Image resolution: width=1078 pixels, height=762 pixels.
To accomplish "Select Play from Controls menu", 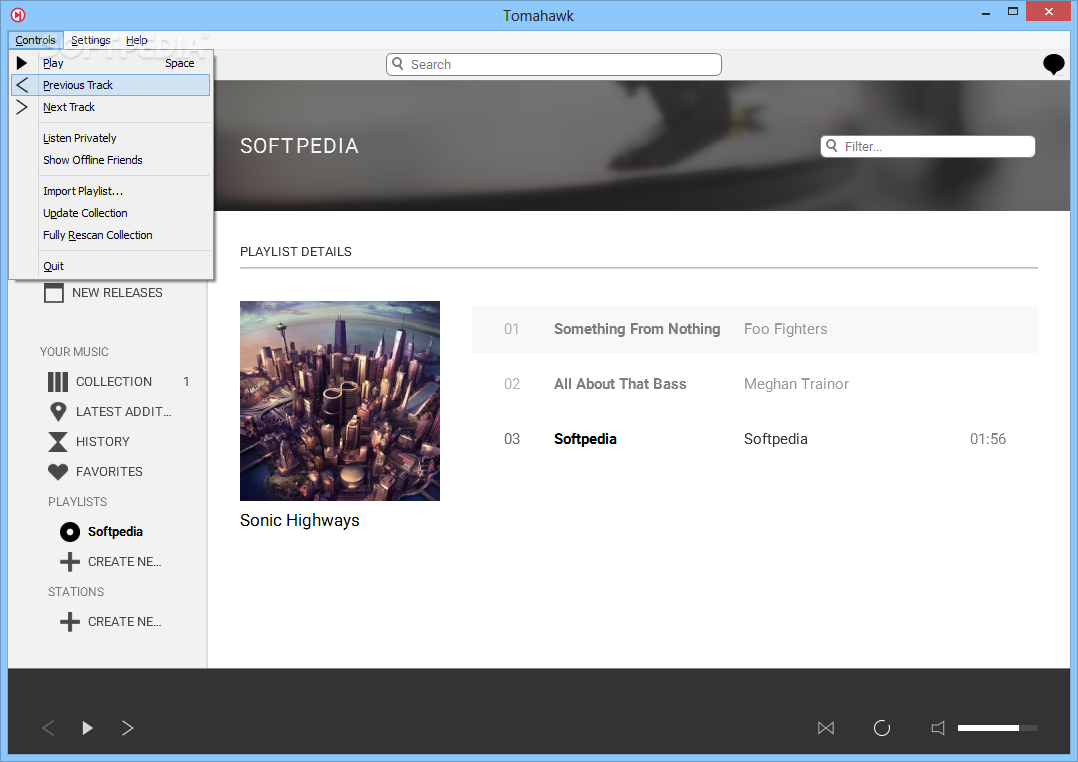I will point(111,63).
